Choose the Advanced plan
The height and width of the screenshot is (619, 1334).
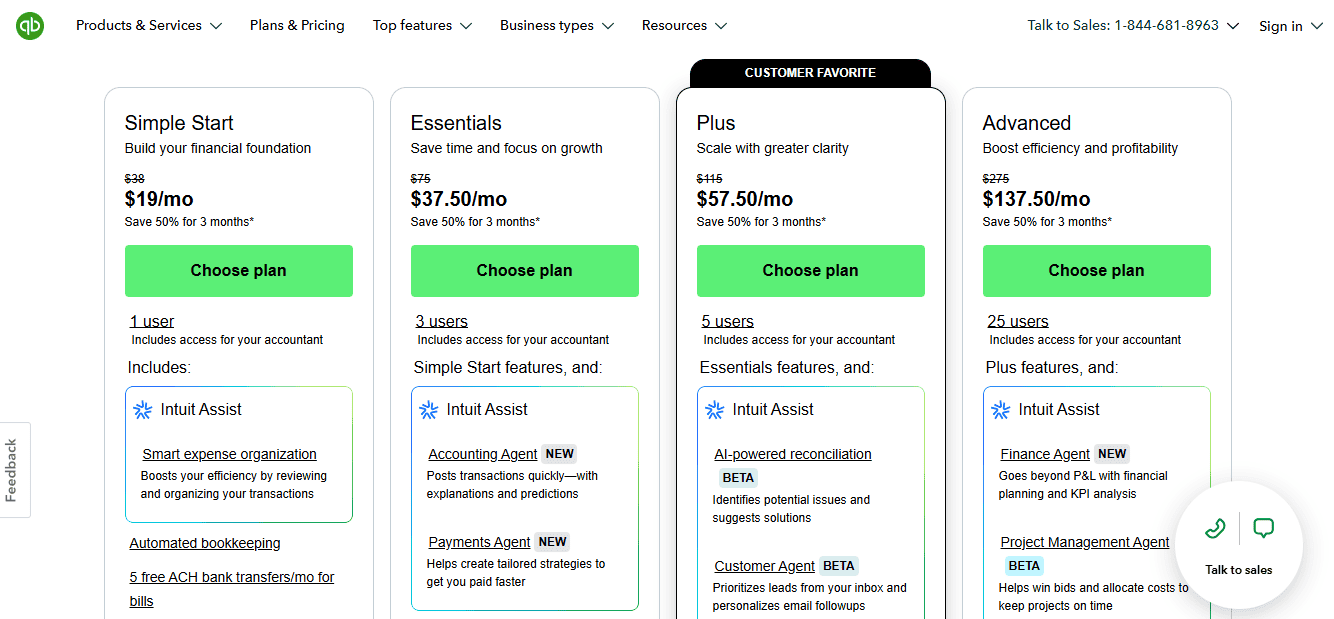coord(1096,271)
